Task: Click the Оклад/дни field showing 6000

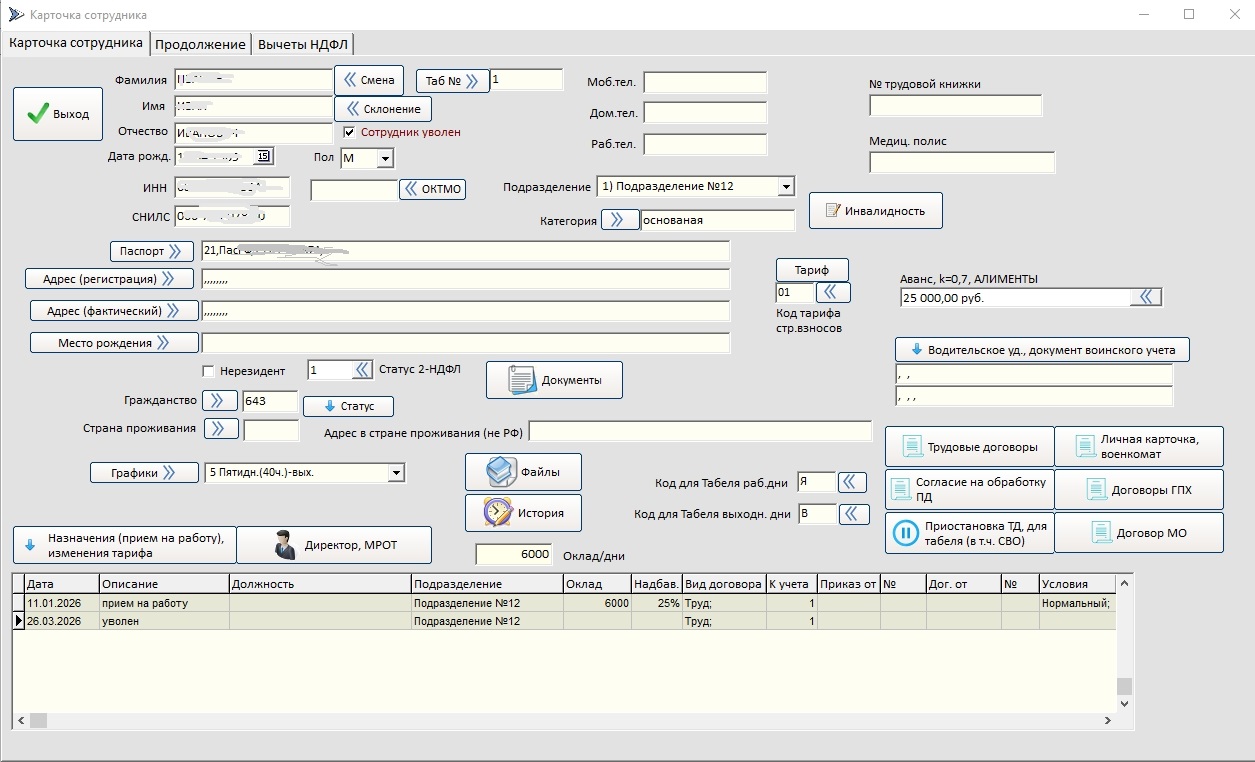Action: point(513,554)
